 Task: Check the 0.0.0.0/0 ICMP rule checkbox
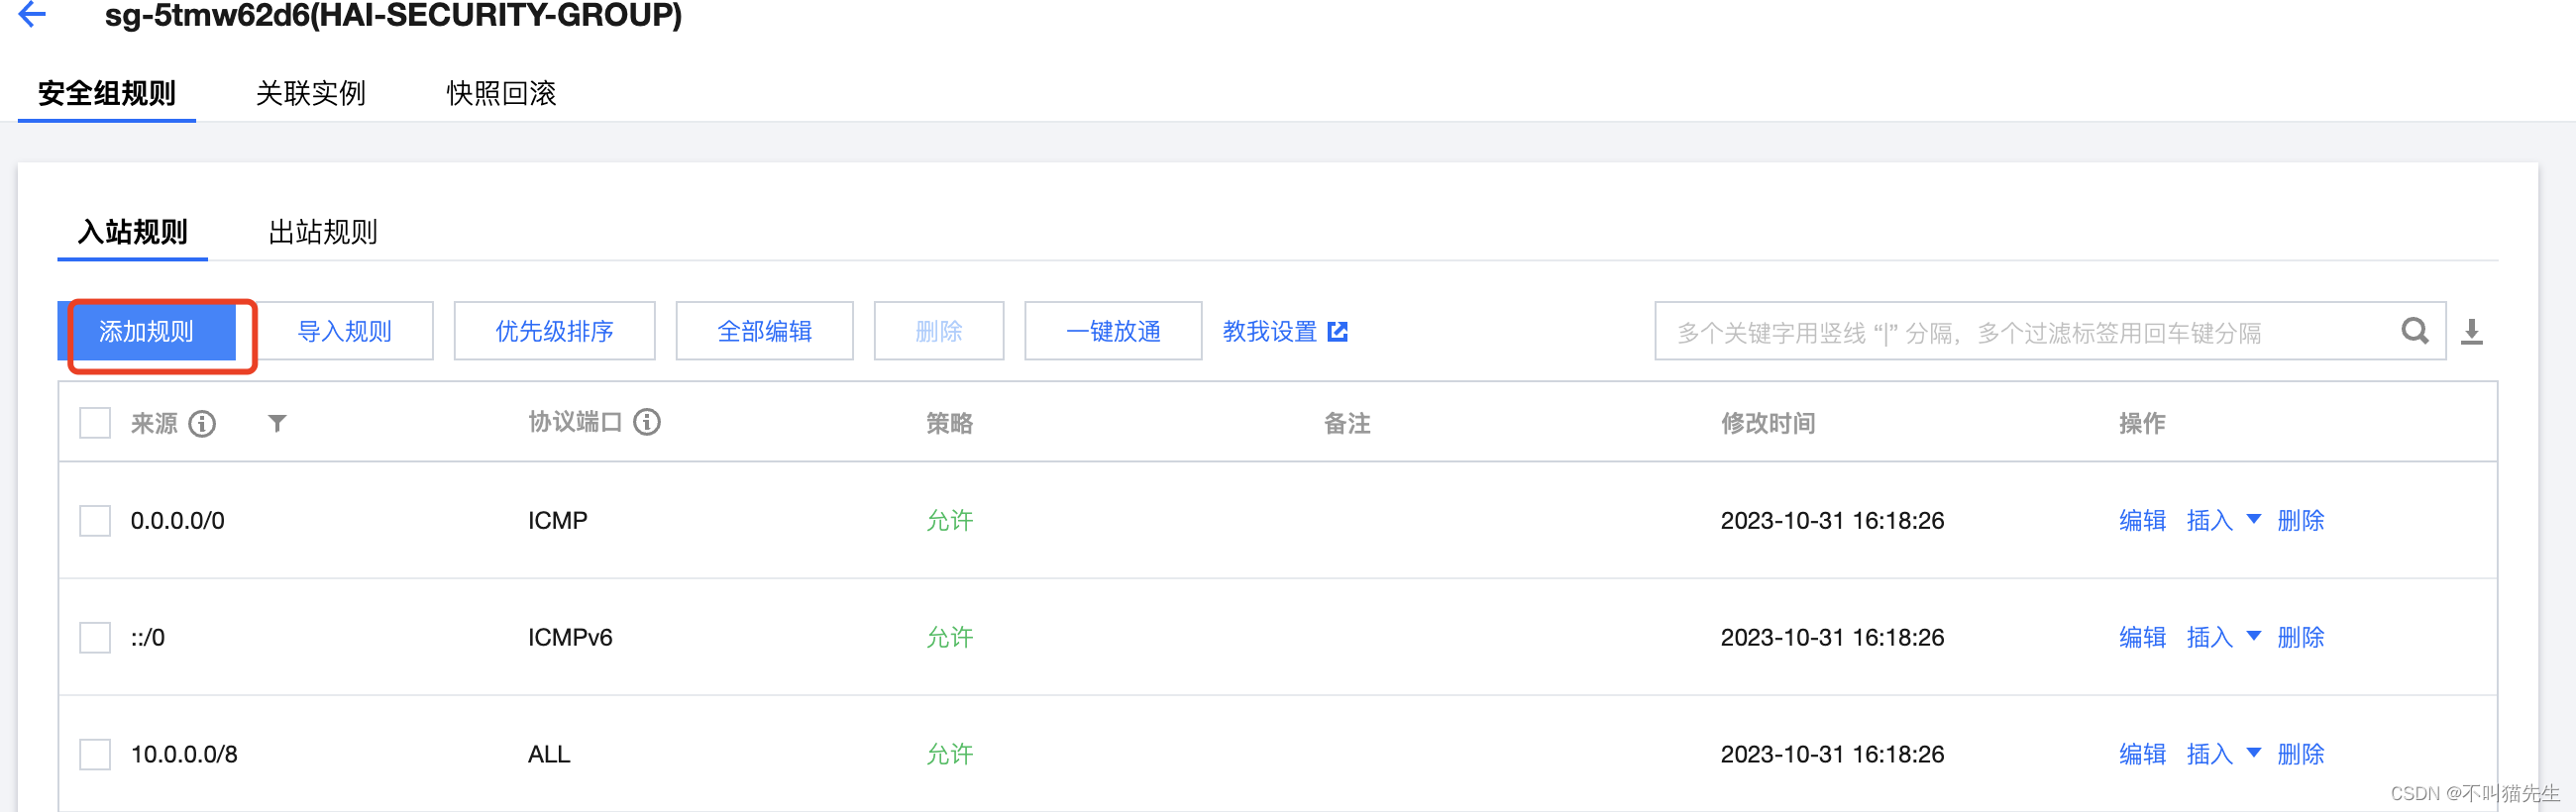coord(95,520)
